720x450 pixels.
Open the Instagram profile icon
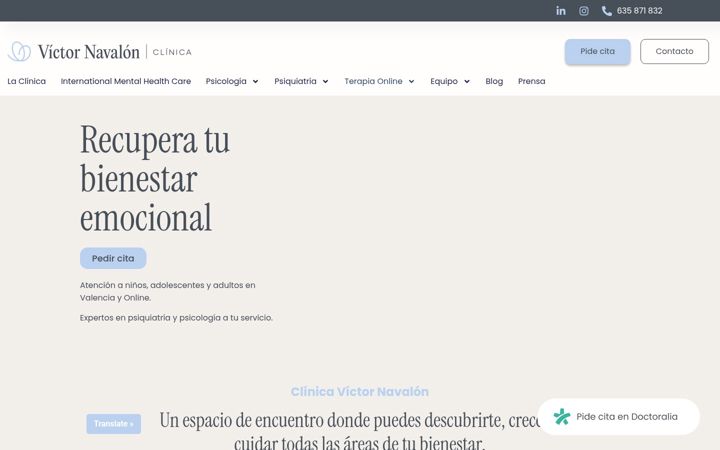[x=584, y=11]
